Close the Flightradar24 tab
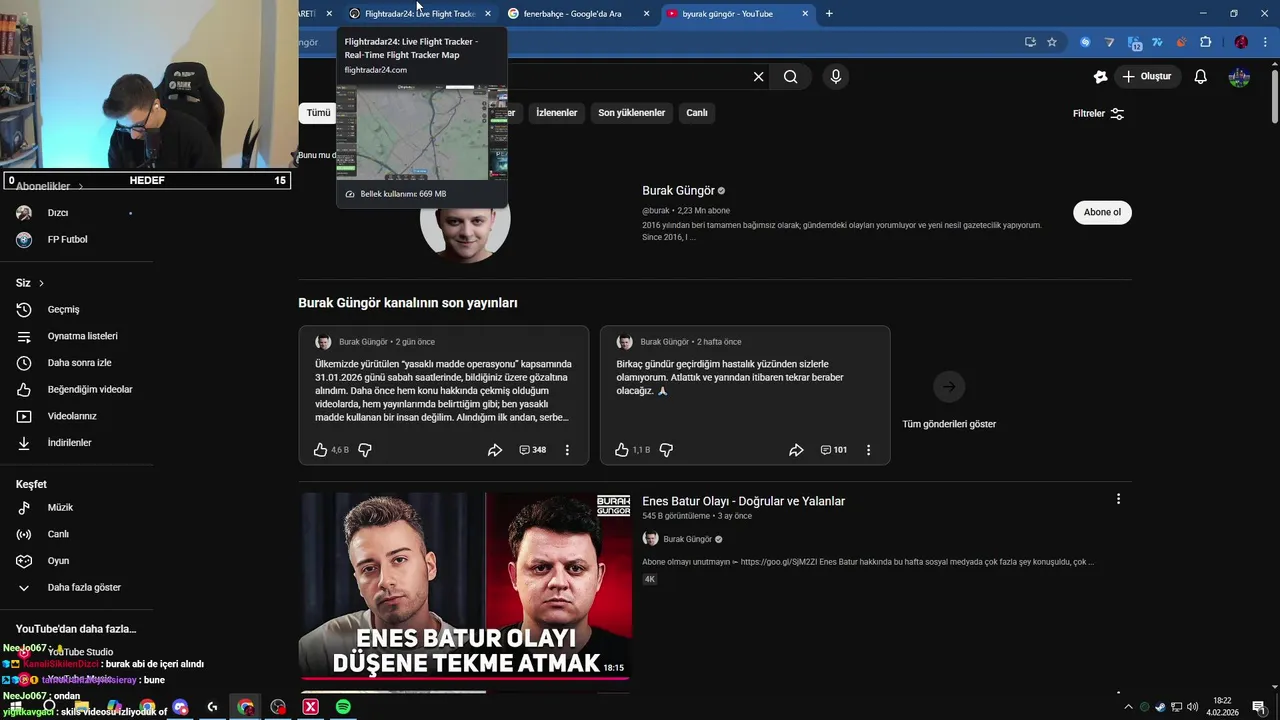The height and width of the screenshot is (720, 1280). [488, 14]
